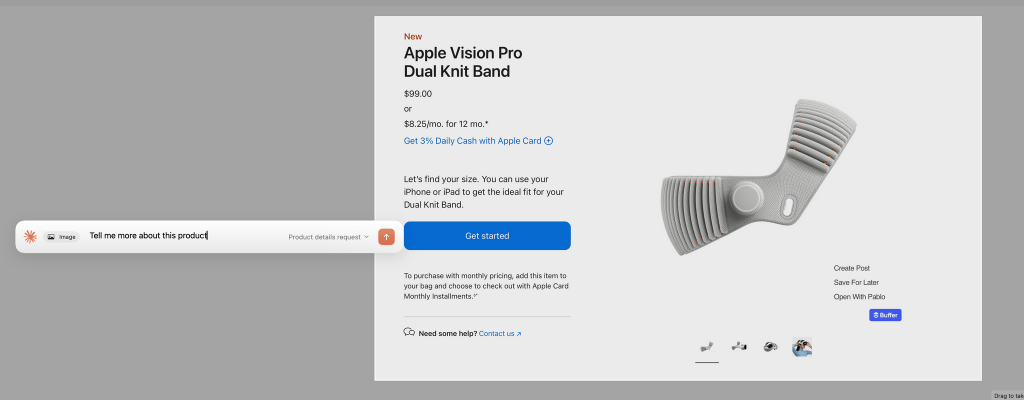
Task: Click the chat bubbles help icon
Action: (x=409, y=332)
